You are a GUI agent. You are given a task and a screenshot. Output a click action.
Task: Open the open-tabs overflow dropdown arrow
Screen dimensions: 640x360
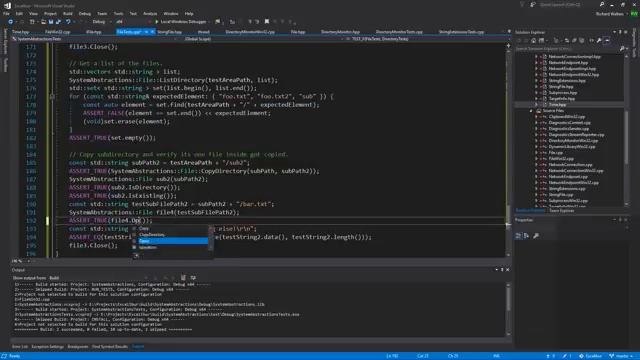(509, 31)
